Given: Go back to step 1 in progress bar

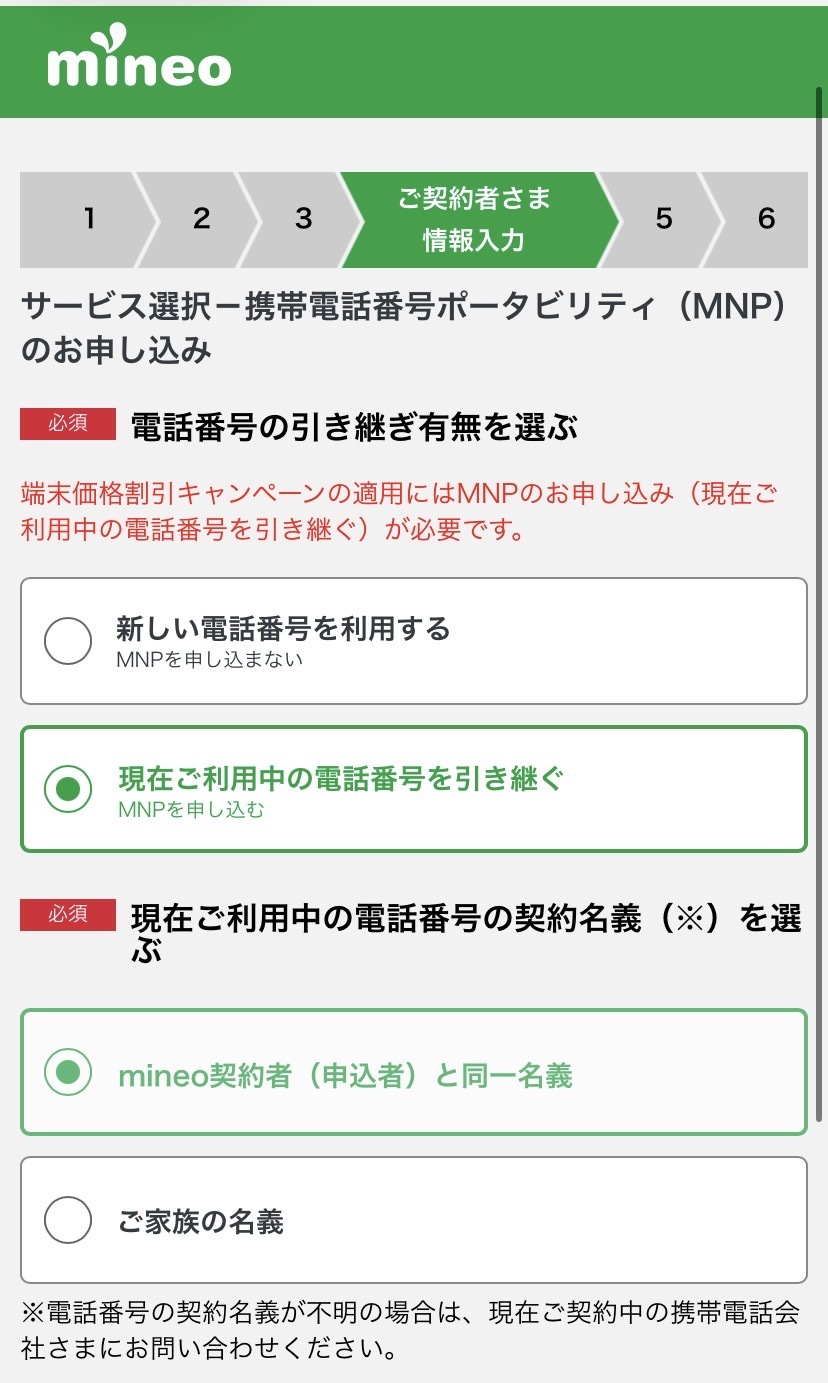Looking at the screenshot, I should pyautogui.click(x=88, y=219).
